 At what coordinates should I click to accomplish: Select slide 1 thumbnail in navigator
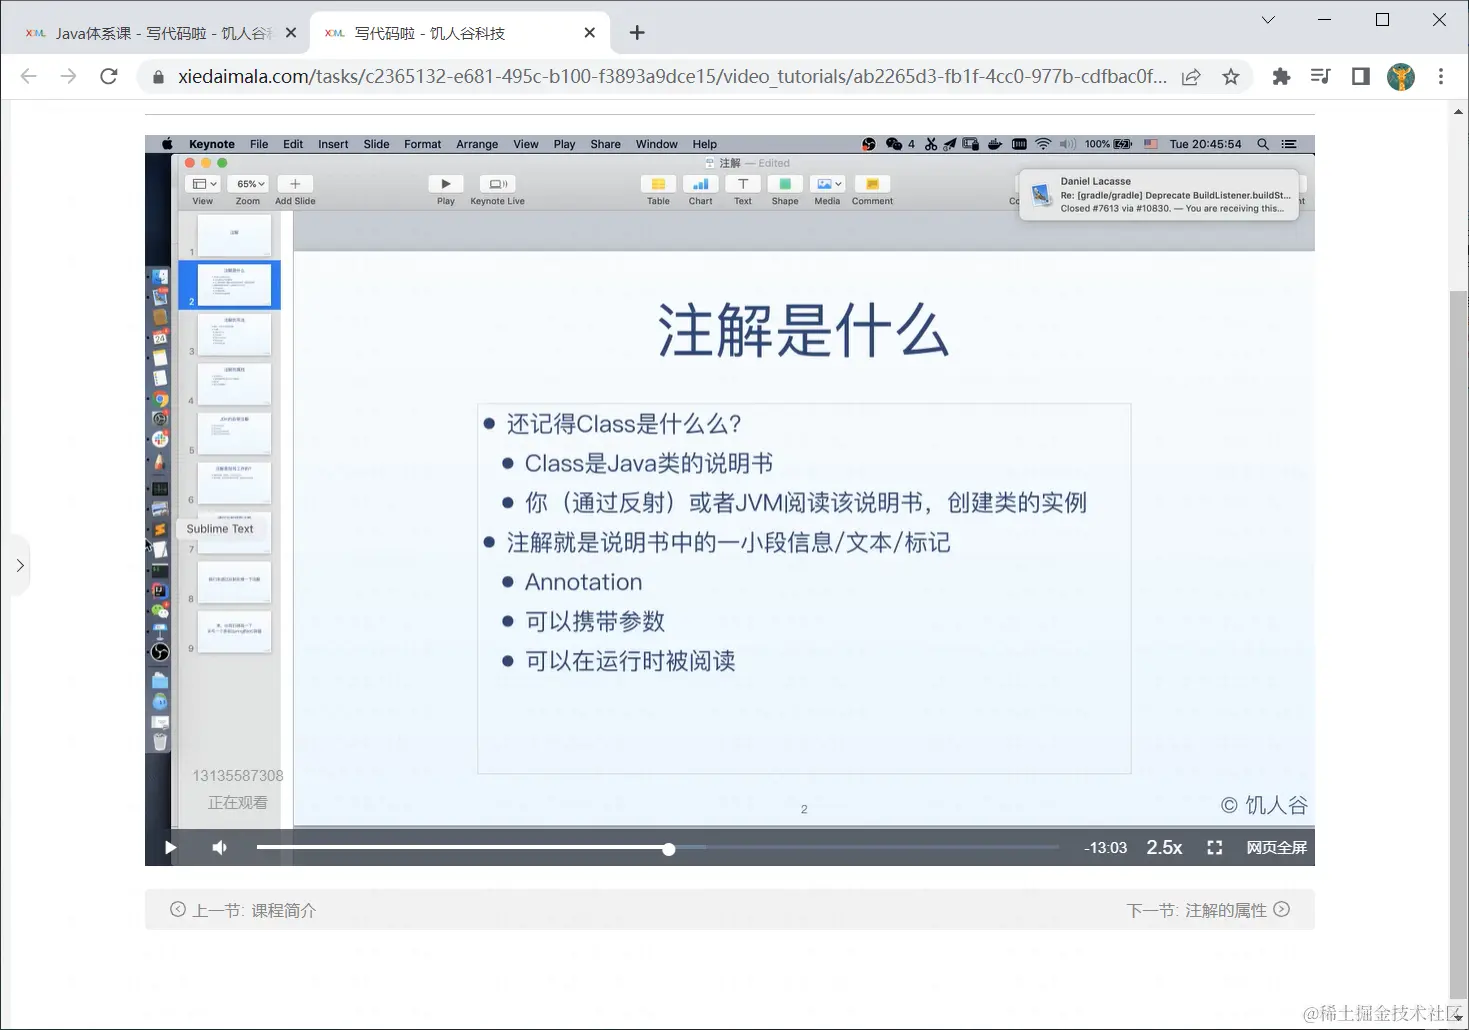(234, 236)
